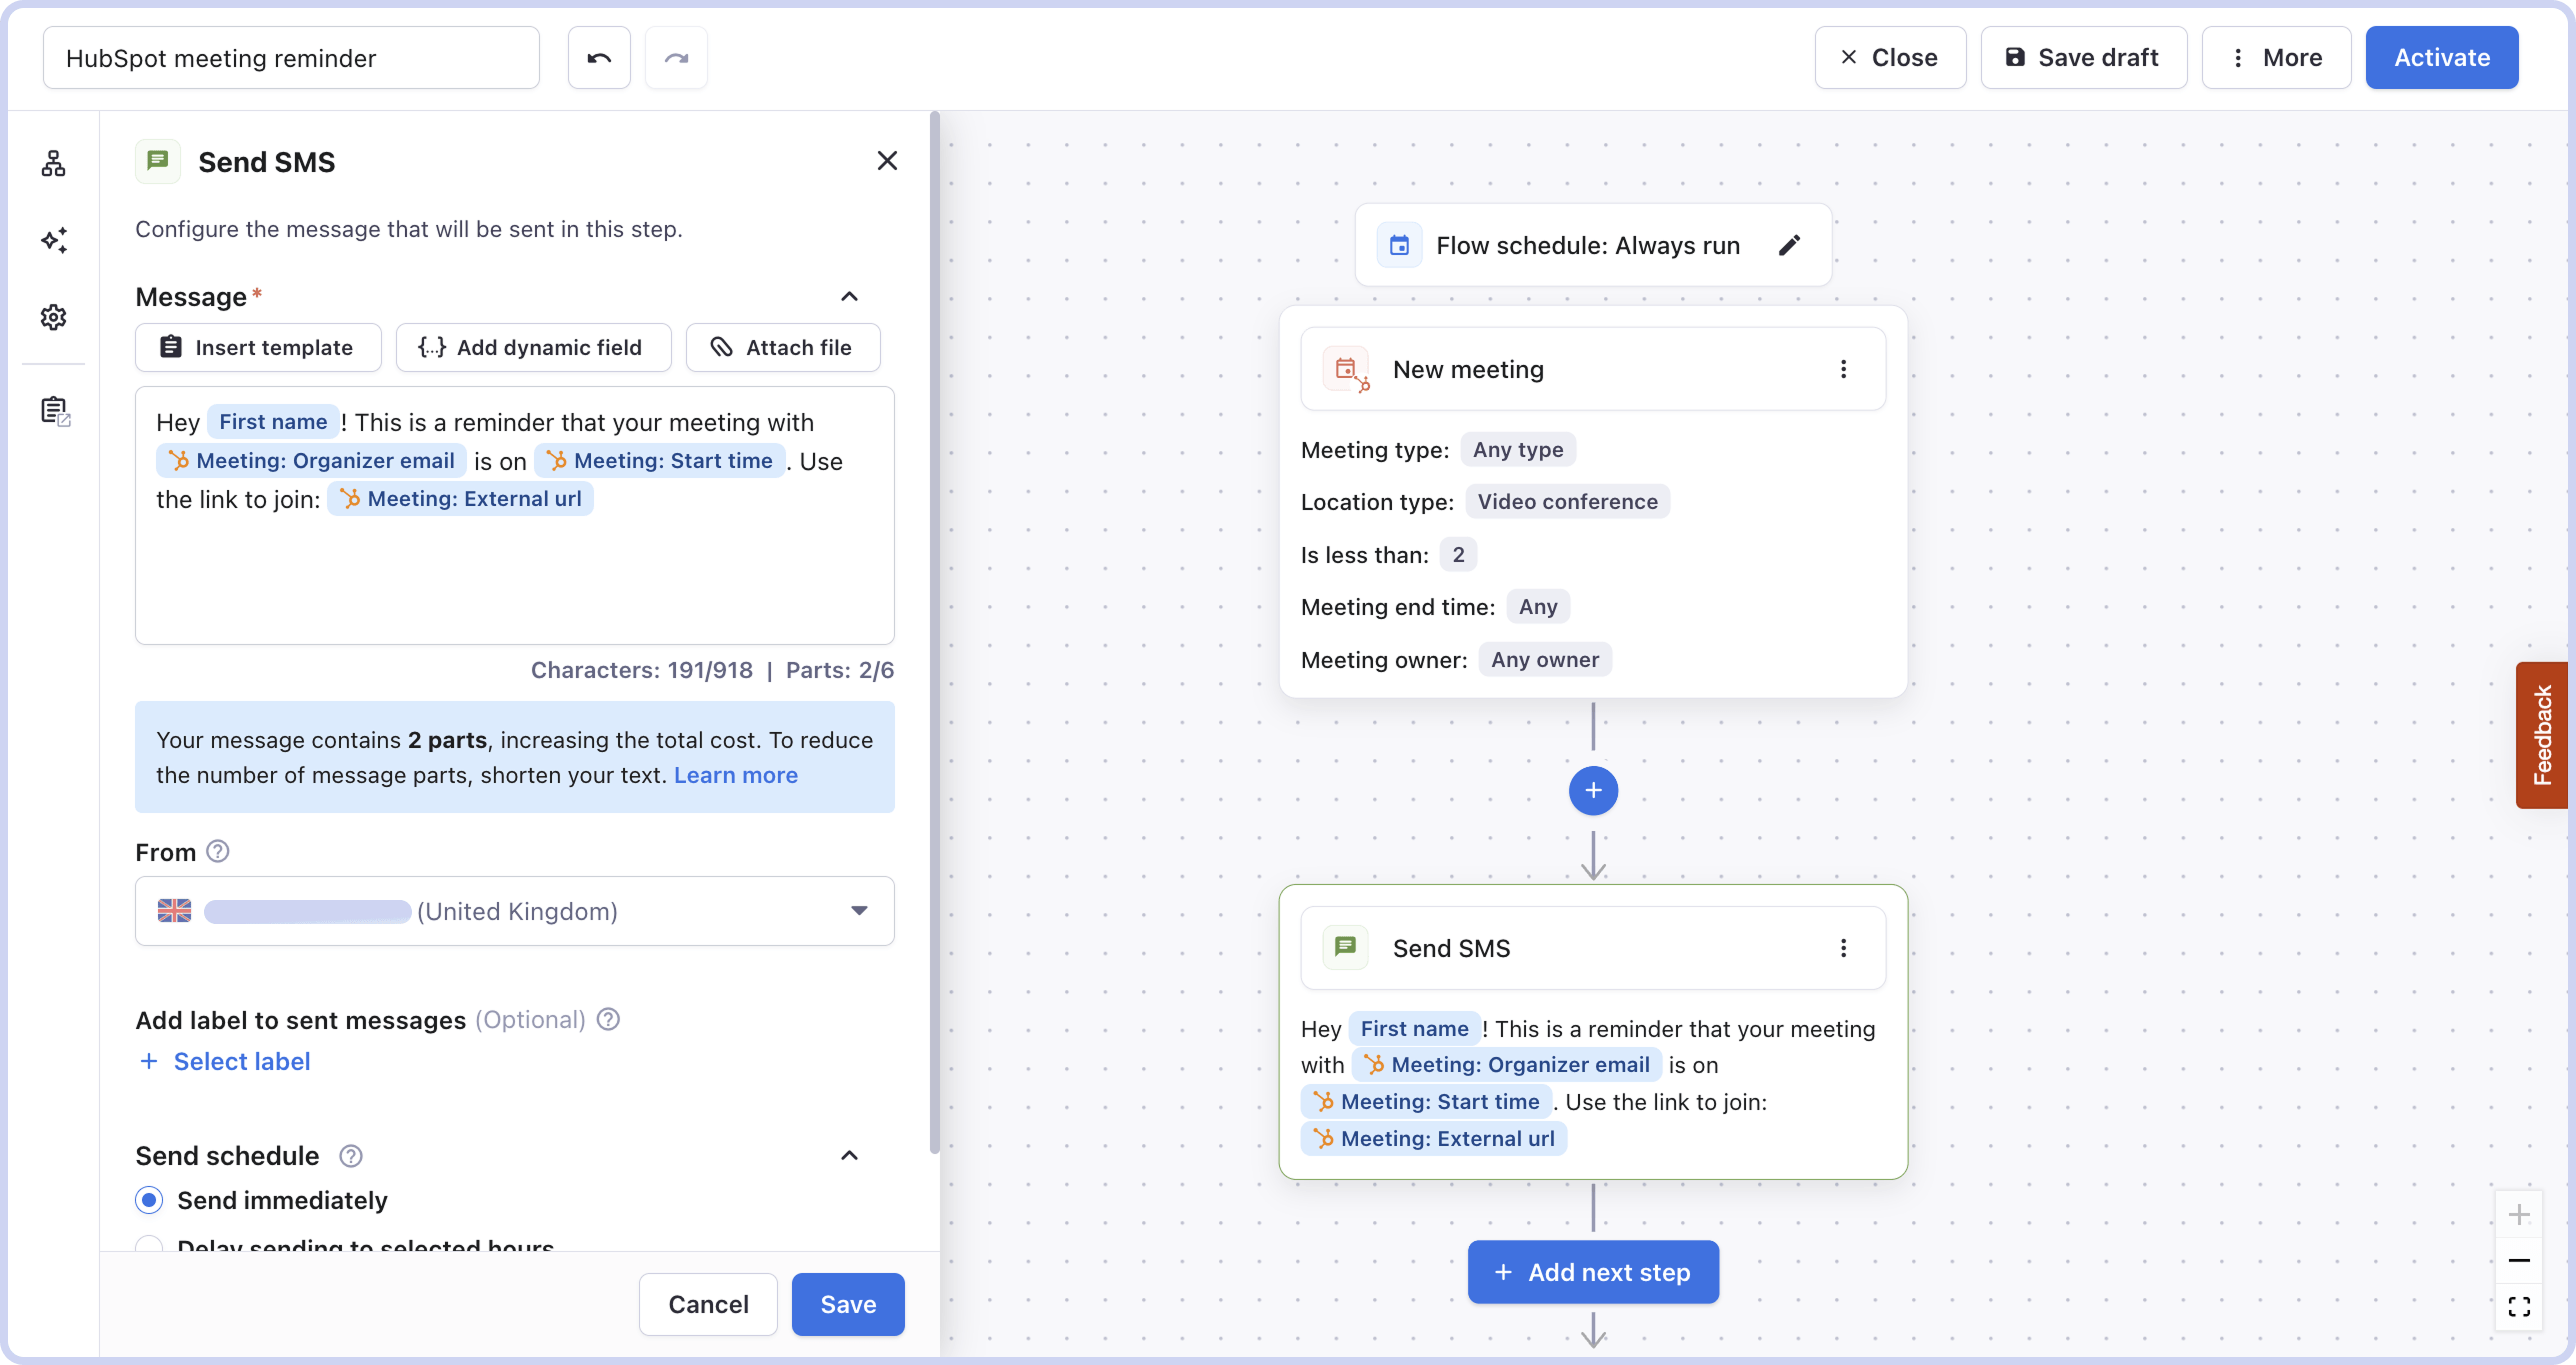
Task: Select the Delay sending radio option
Action: (x=149, y=1246)
